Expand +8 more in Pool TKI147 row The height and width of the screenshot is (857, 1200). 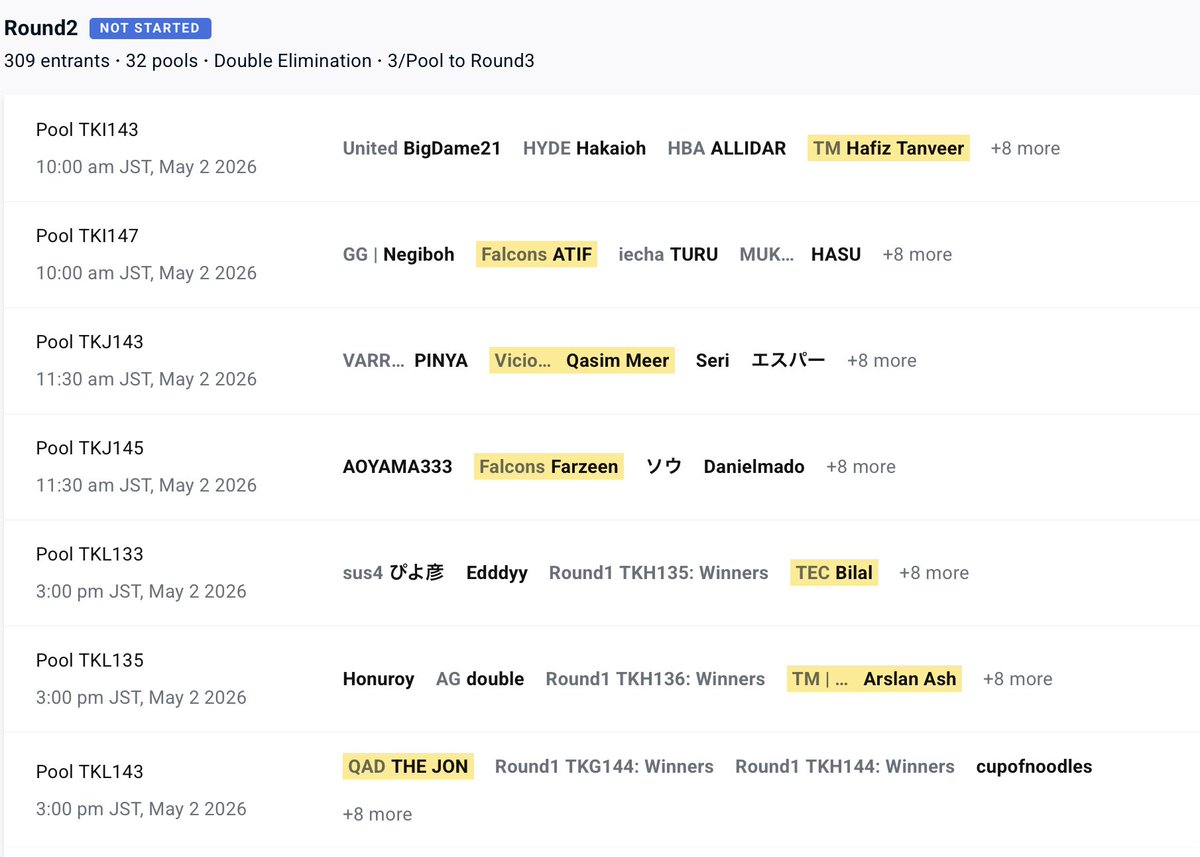[x=917, y=254]
